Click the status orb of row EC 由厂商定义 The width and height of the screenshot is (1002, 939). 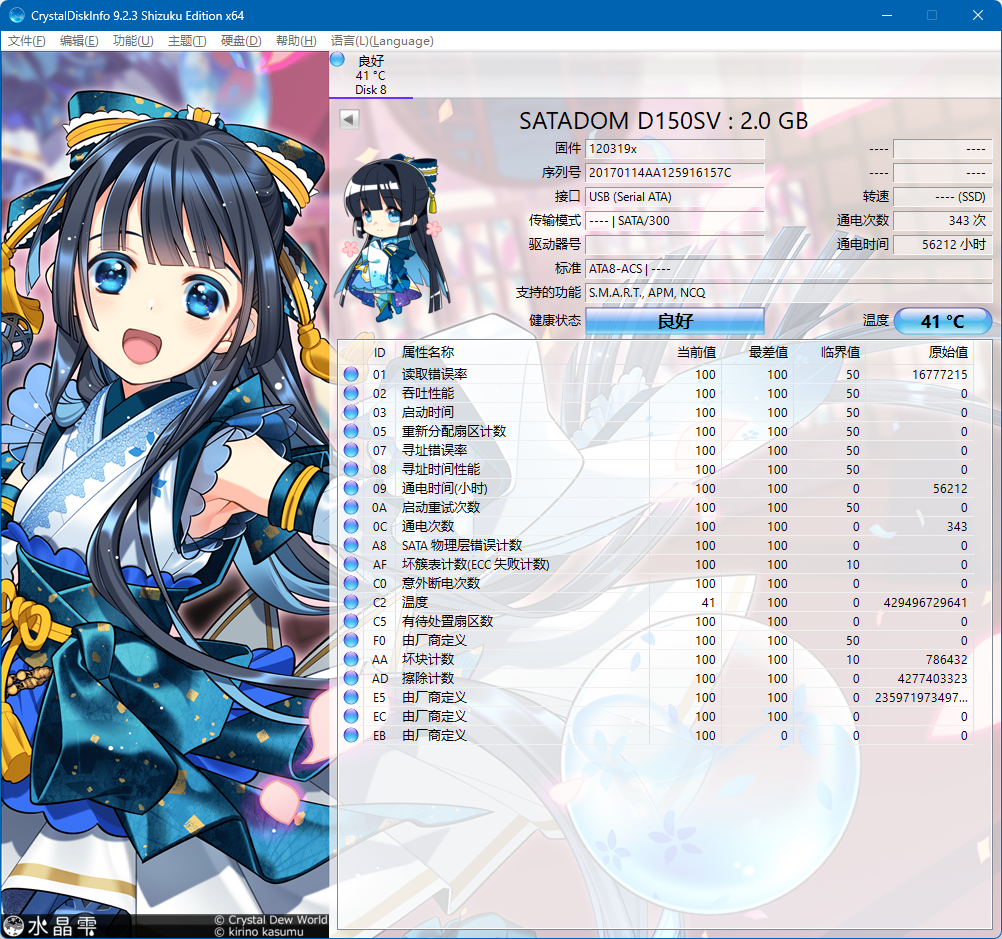pos(351,716)
